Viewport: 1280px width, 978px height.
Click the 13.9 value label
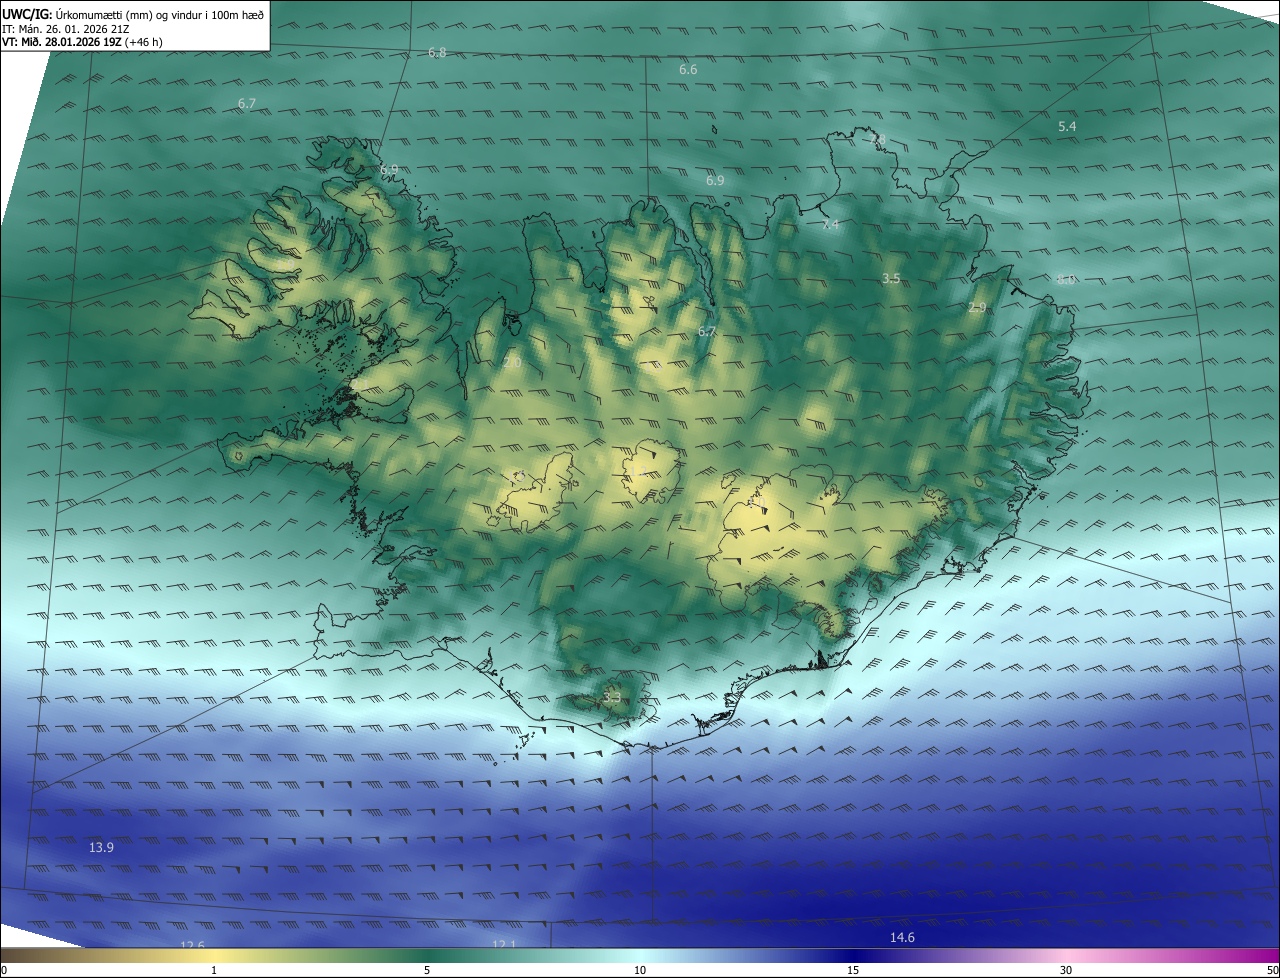coord(101,847)
